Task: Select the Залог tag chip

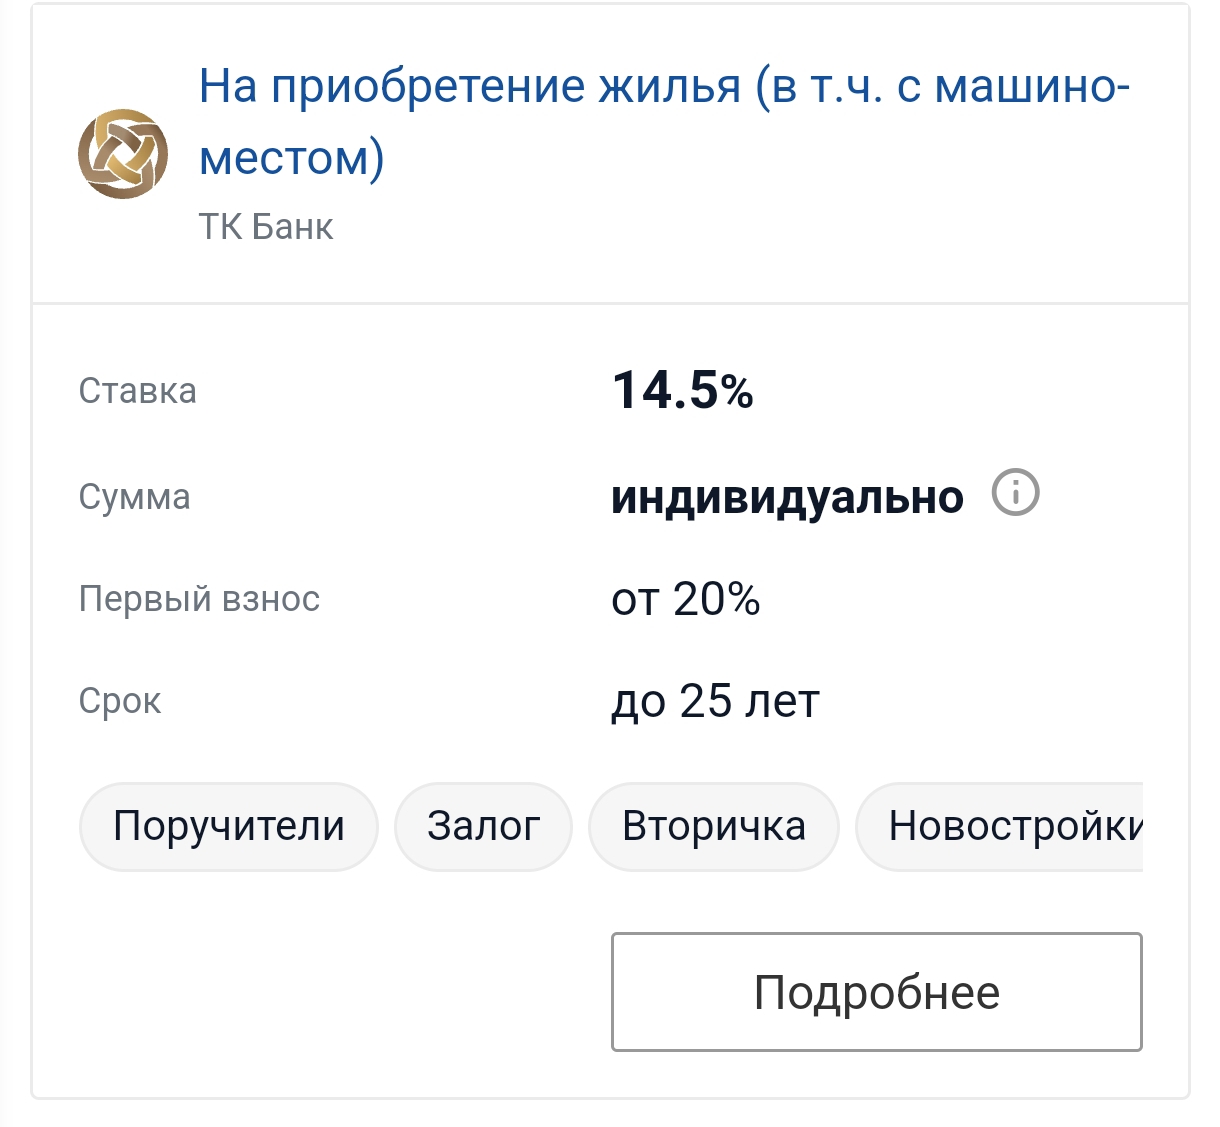Action: (x=483, y=826)
